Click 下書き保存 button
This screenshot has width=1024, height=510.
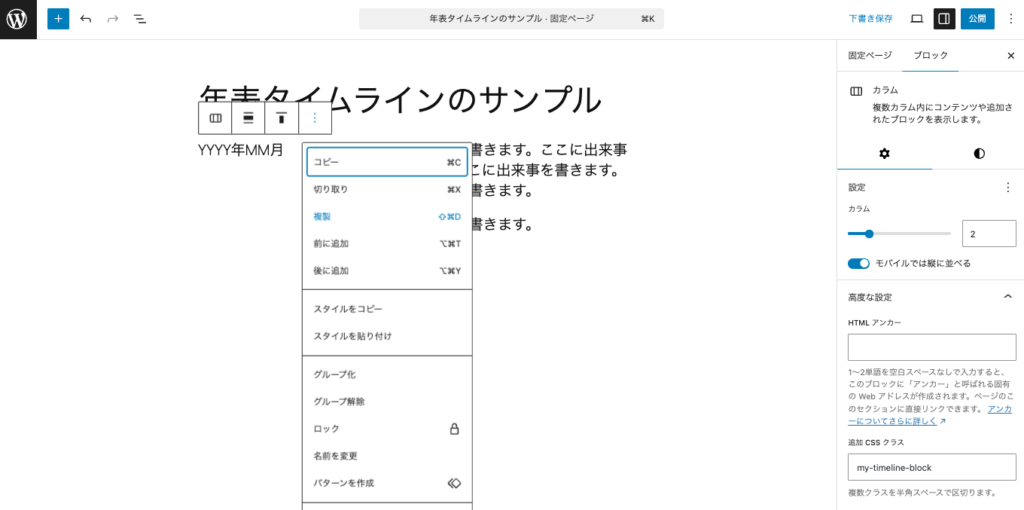click(x=871, y=19)
